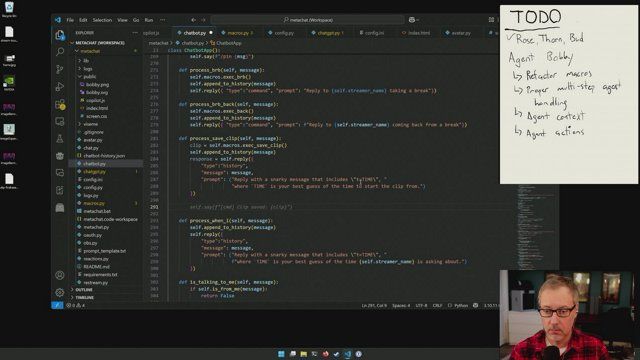Screen dimensions: 640x360
Task: Go forward with the navigation arrow
Action: coord(203,20)
